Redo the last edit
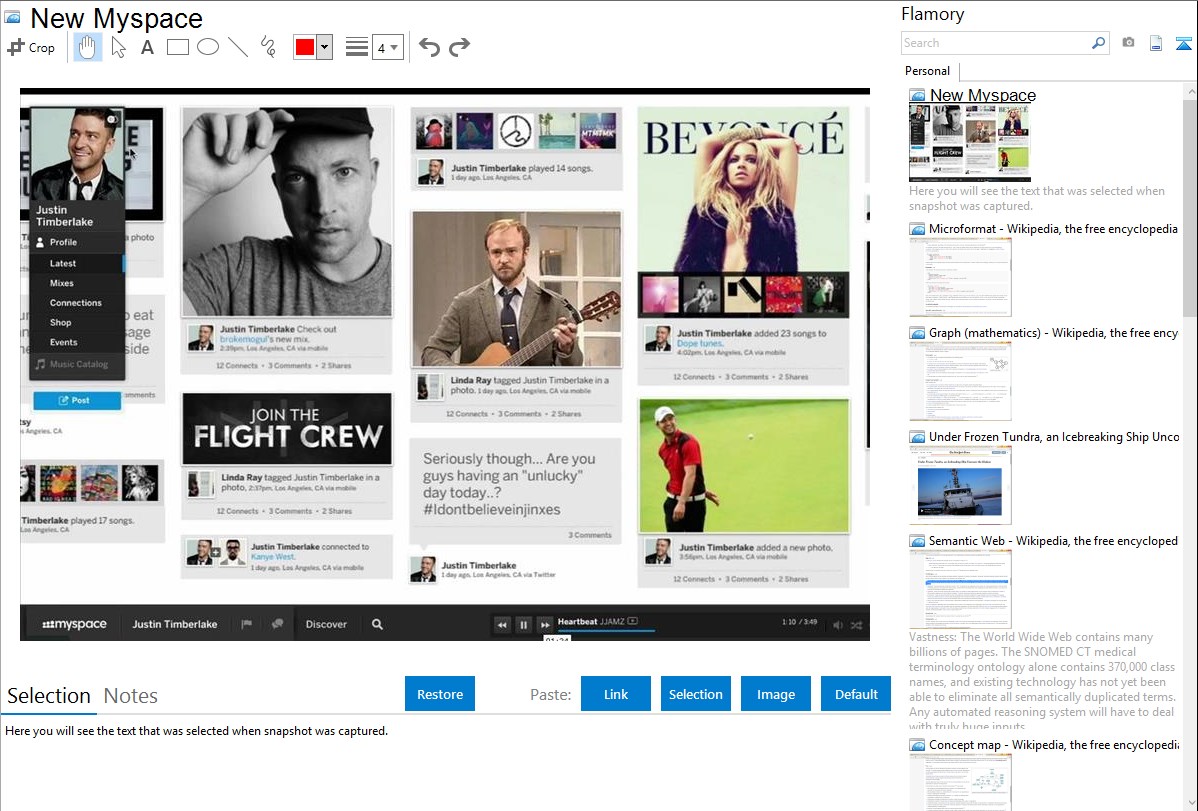Viewport: 1198px width, 811px height. [459, 47]
